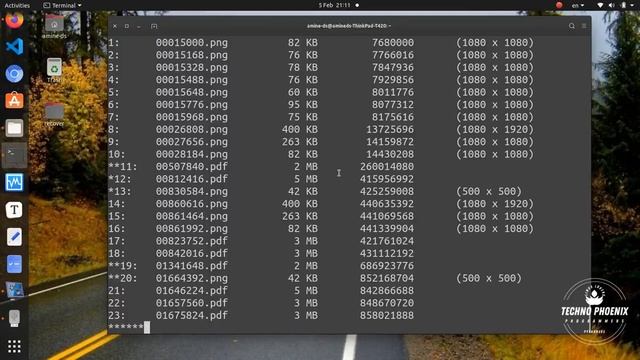This screenshot has height=360, width=640.
Task: Click the red recording indicator in top bar
Action: click(x=559, y=5)
